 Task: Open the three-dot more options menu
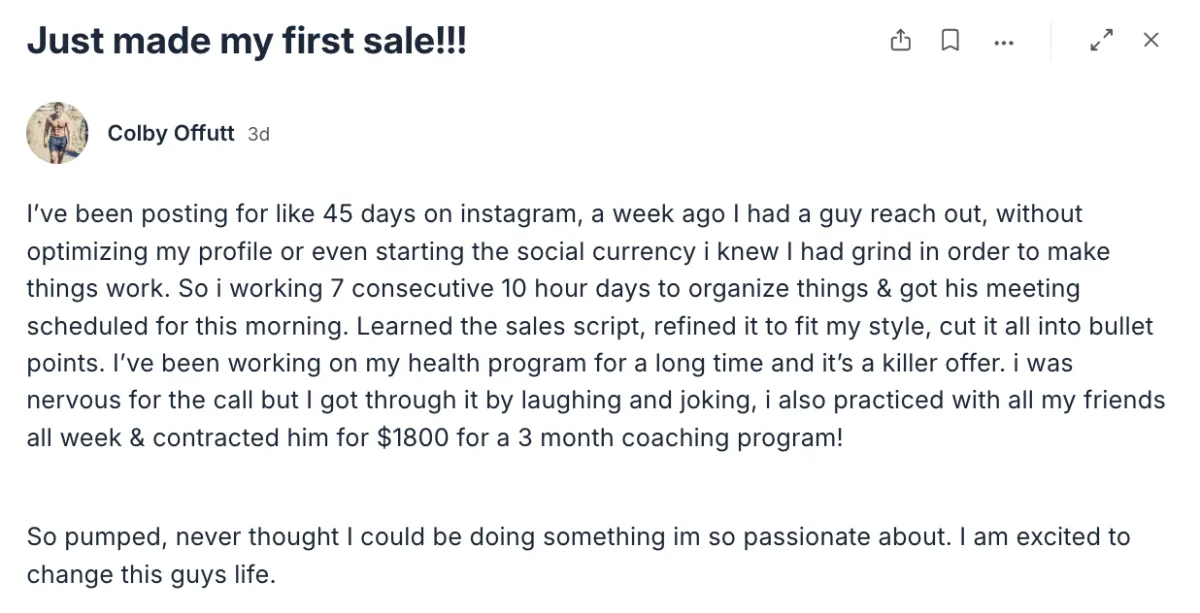point(1003,42)
